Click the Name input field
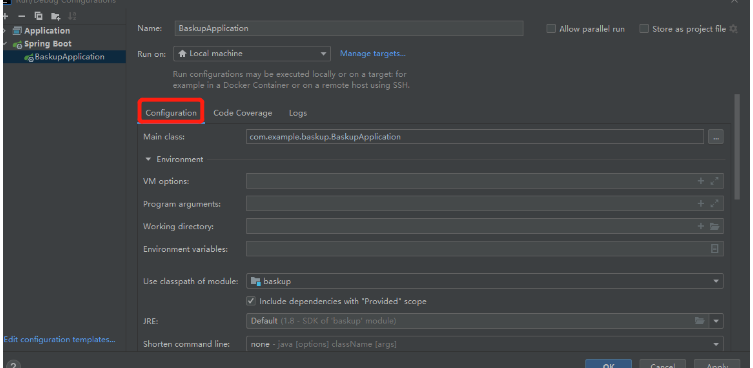753x368 pixels. coord(349,28)
